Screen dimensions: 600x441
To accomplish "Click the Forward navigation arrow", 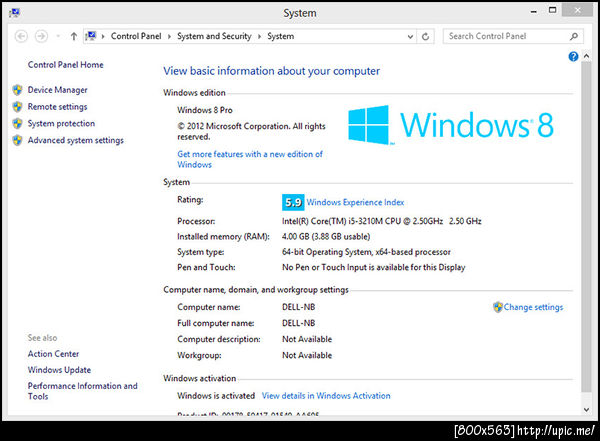I will [x=41, y=36].
